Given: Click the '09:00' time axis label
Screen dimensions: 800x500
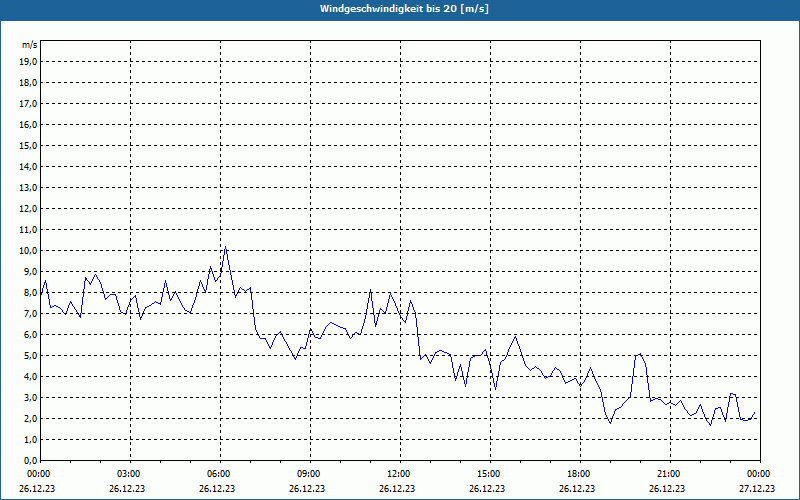Looking at the screenshot, I should coord(310,474).
